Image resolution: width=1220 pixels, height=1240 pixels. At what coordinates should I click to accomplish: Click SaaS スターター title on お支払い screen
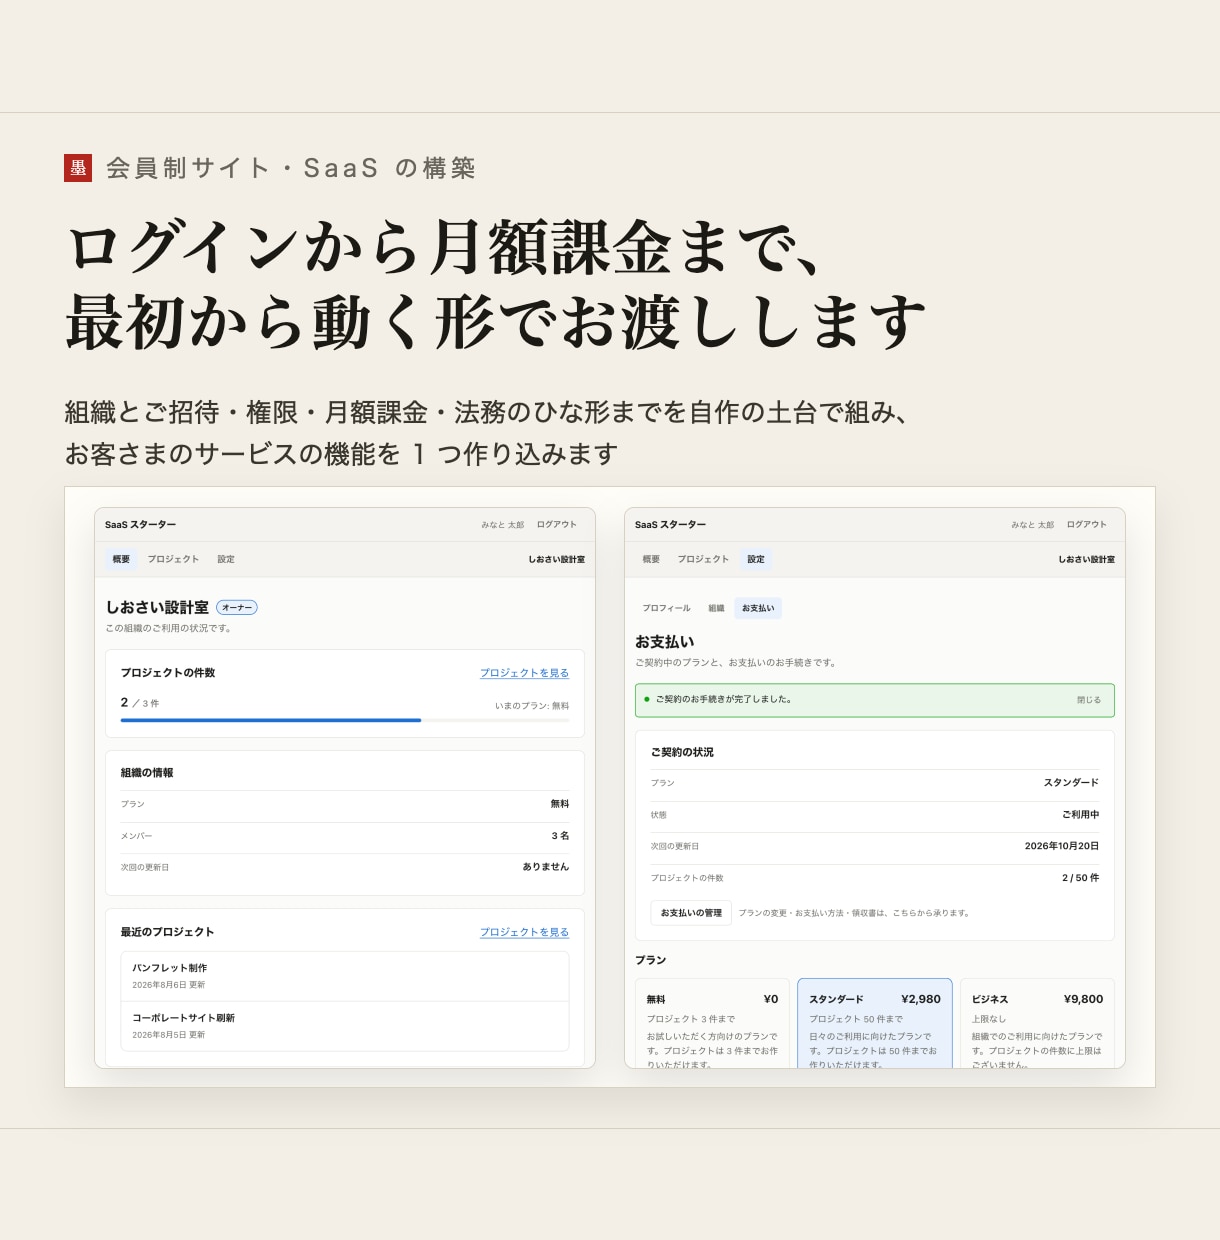[x=670, y=525]
